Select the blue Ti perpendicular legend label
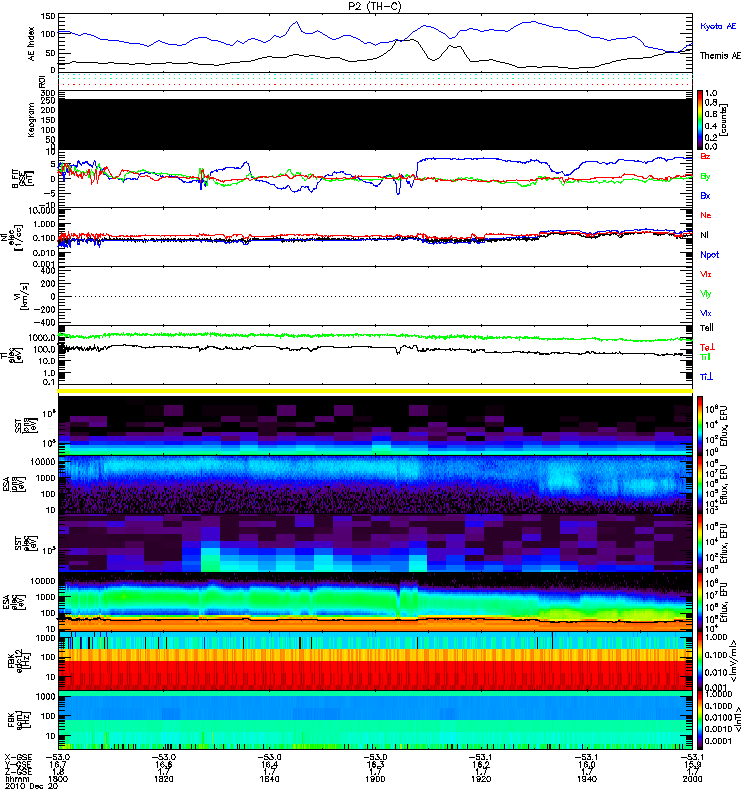 coord(706,377)
